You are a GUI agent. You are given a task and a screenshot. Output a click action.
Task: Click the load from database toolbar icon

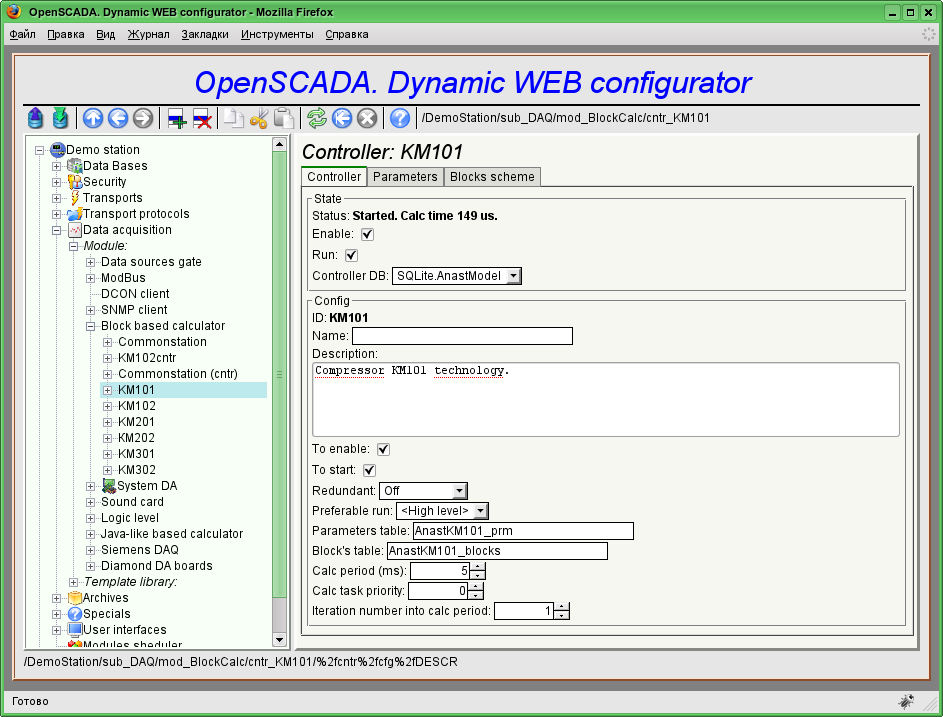35,118
